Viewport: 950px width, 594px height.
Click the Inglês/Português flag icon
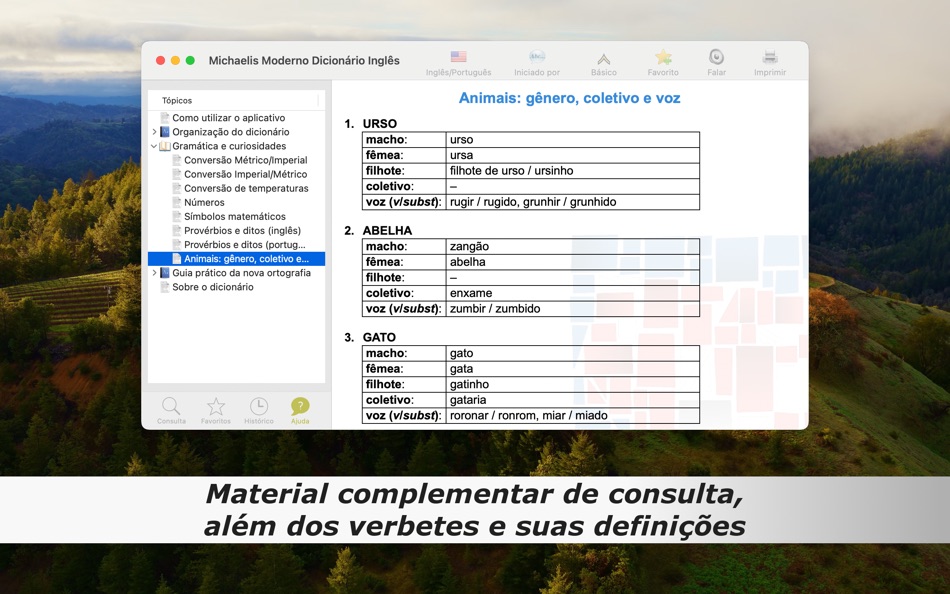click(x=458, y=57)
